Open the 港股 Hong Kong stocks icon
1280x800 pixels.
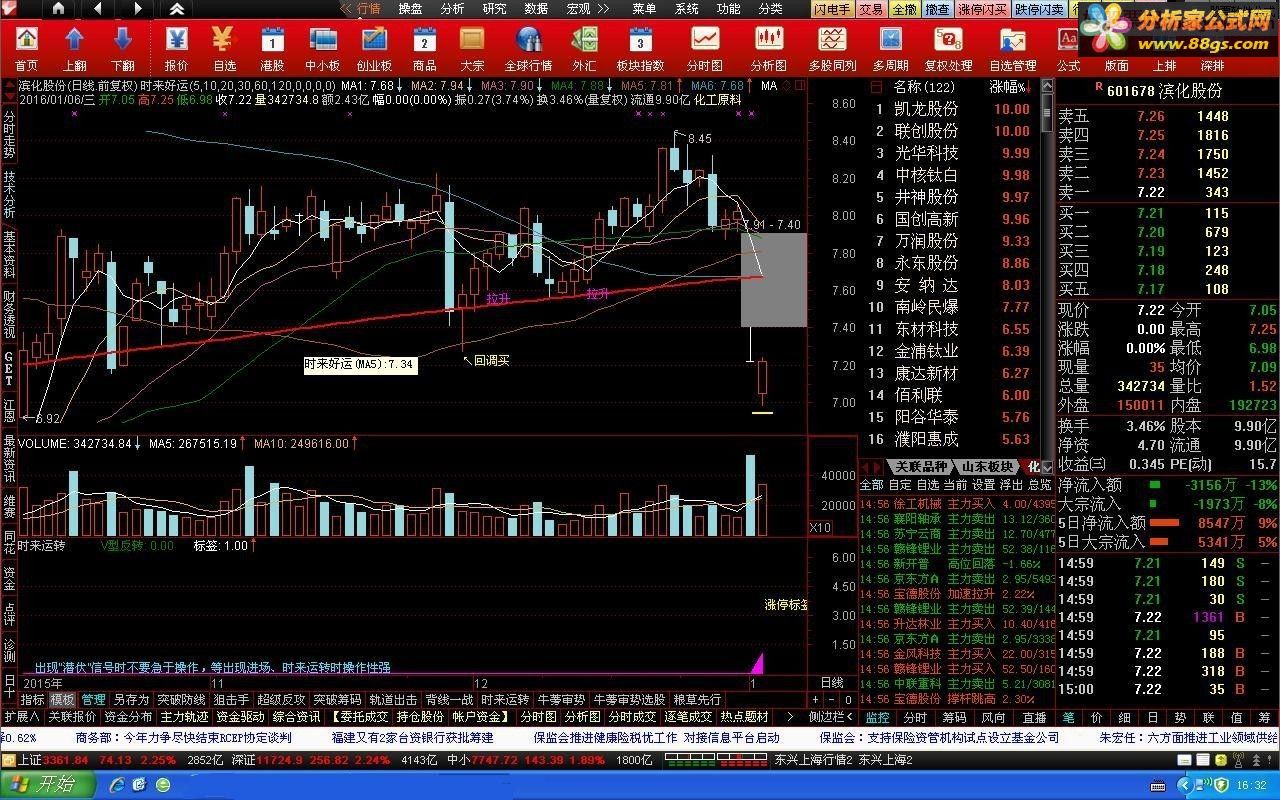click(272, 48)
